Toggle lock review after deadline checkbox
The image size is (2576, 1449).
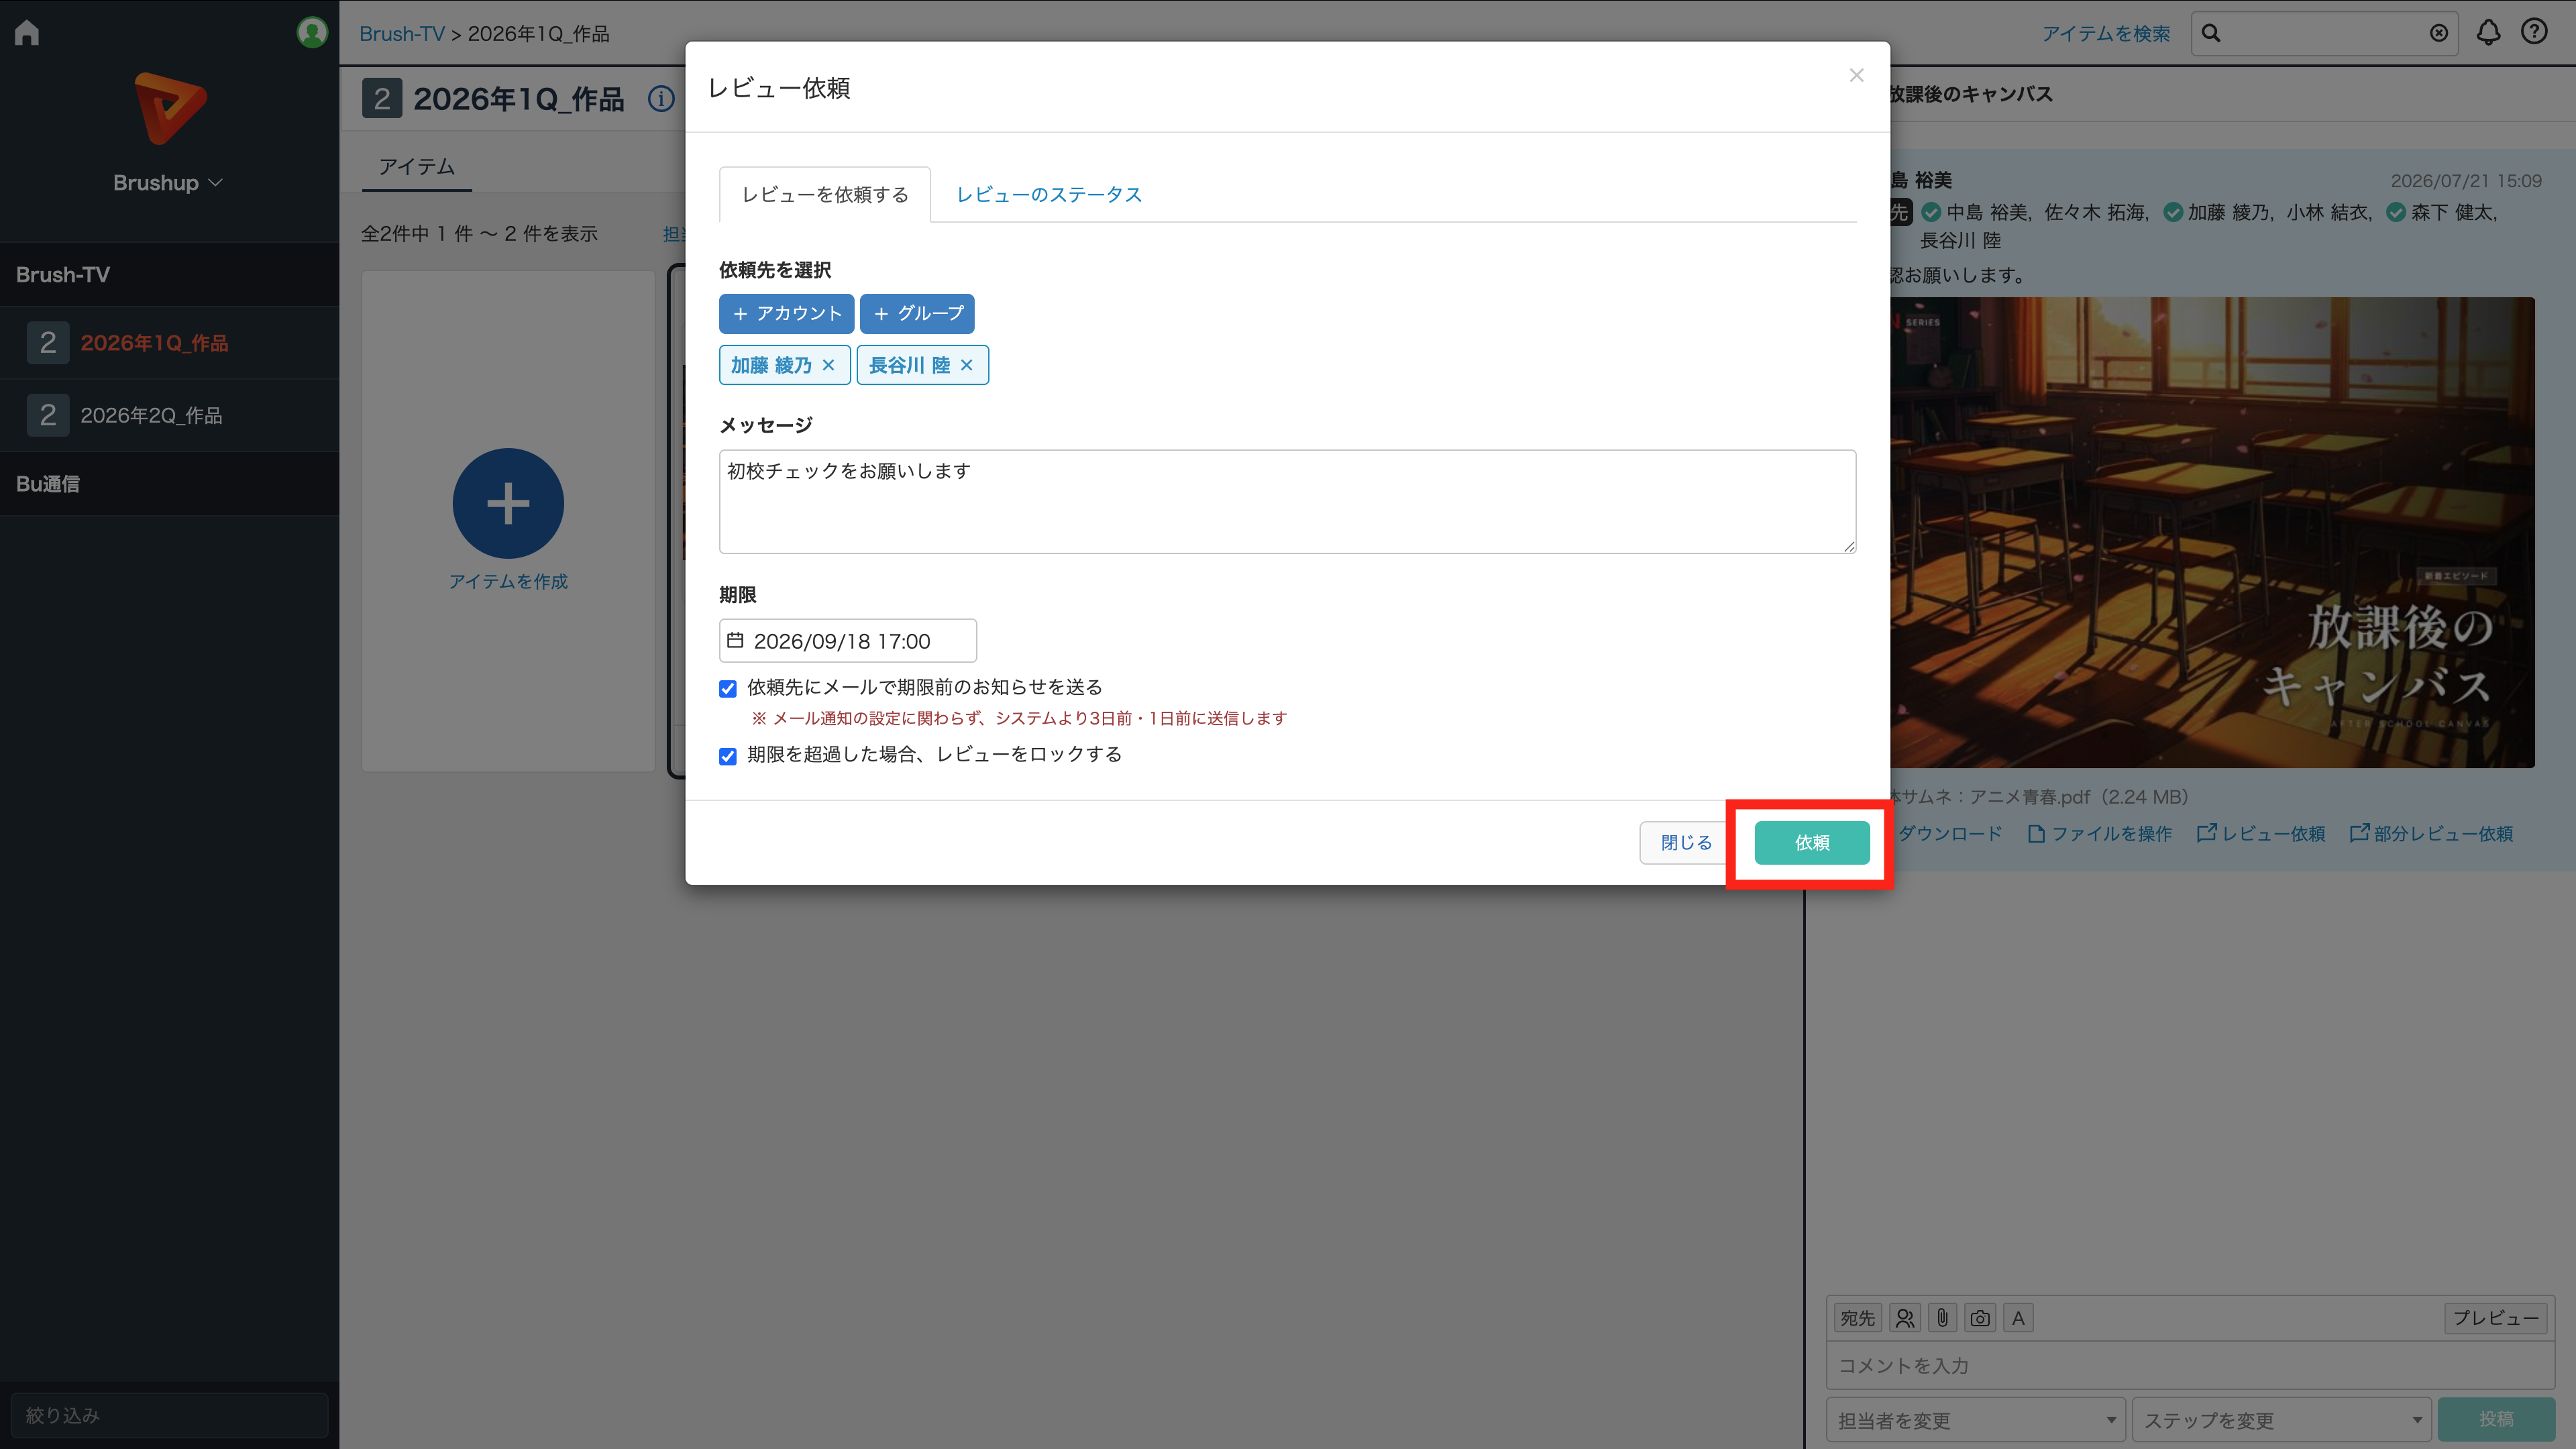(728, 756)
